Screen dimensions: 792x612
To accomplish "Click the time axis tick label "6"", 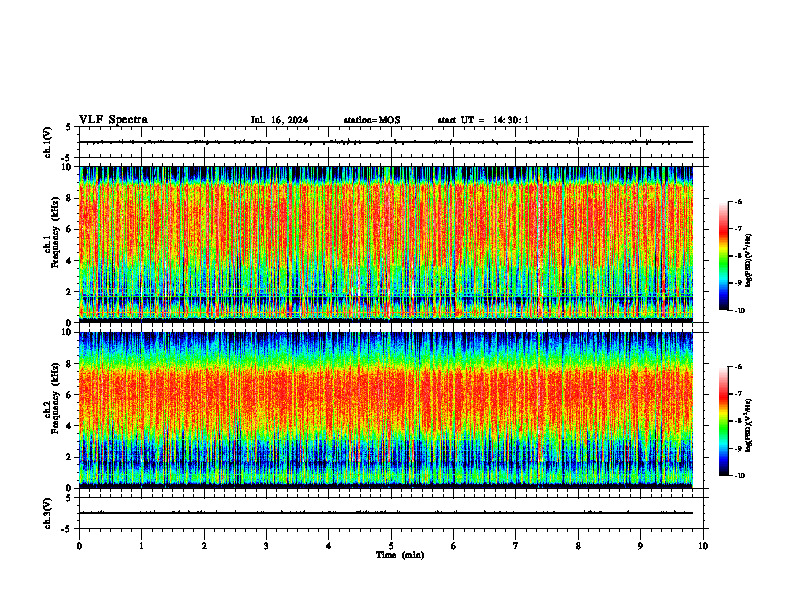I will [x=454, y=546].
